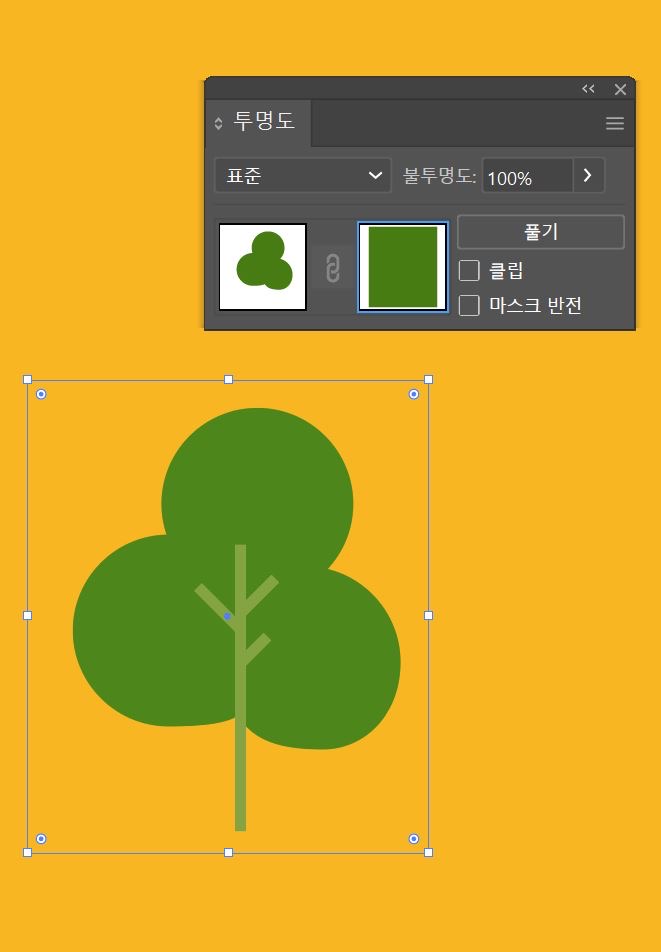
Task: Click the left-middle bounding box handle
Action: [27, 616]
